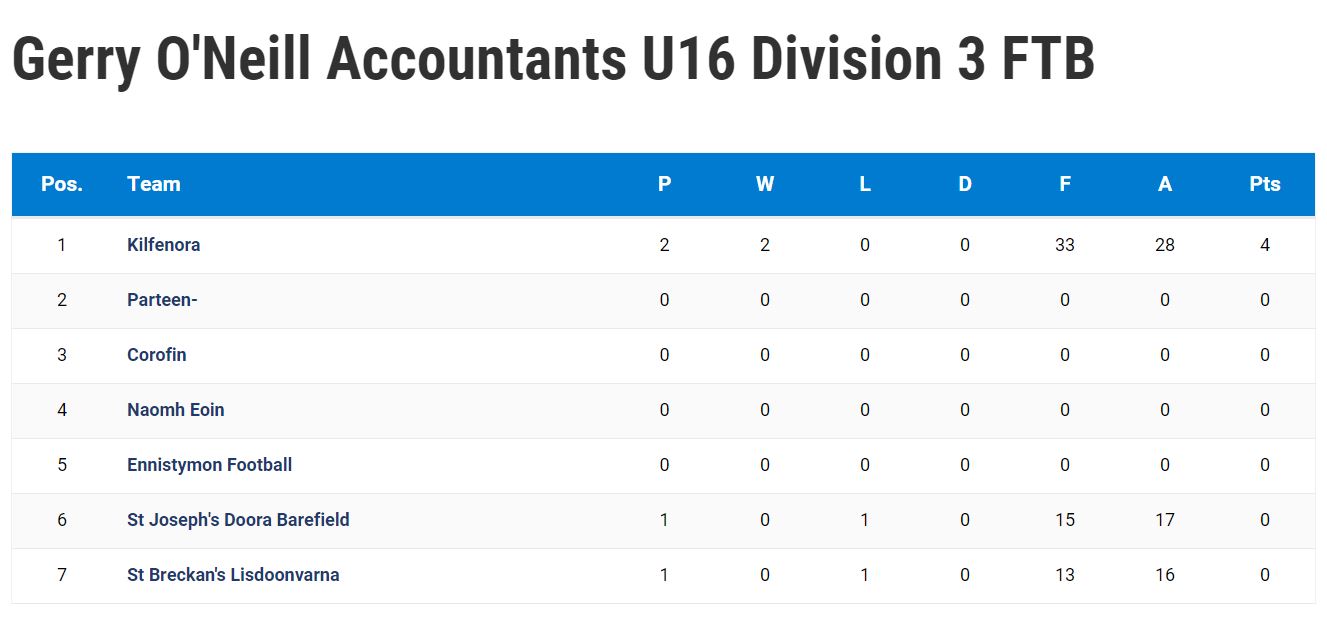Viewport: 1327px width, 632px height.
Task: Click the Pts column header
Action: point(1265,184)
